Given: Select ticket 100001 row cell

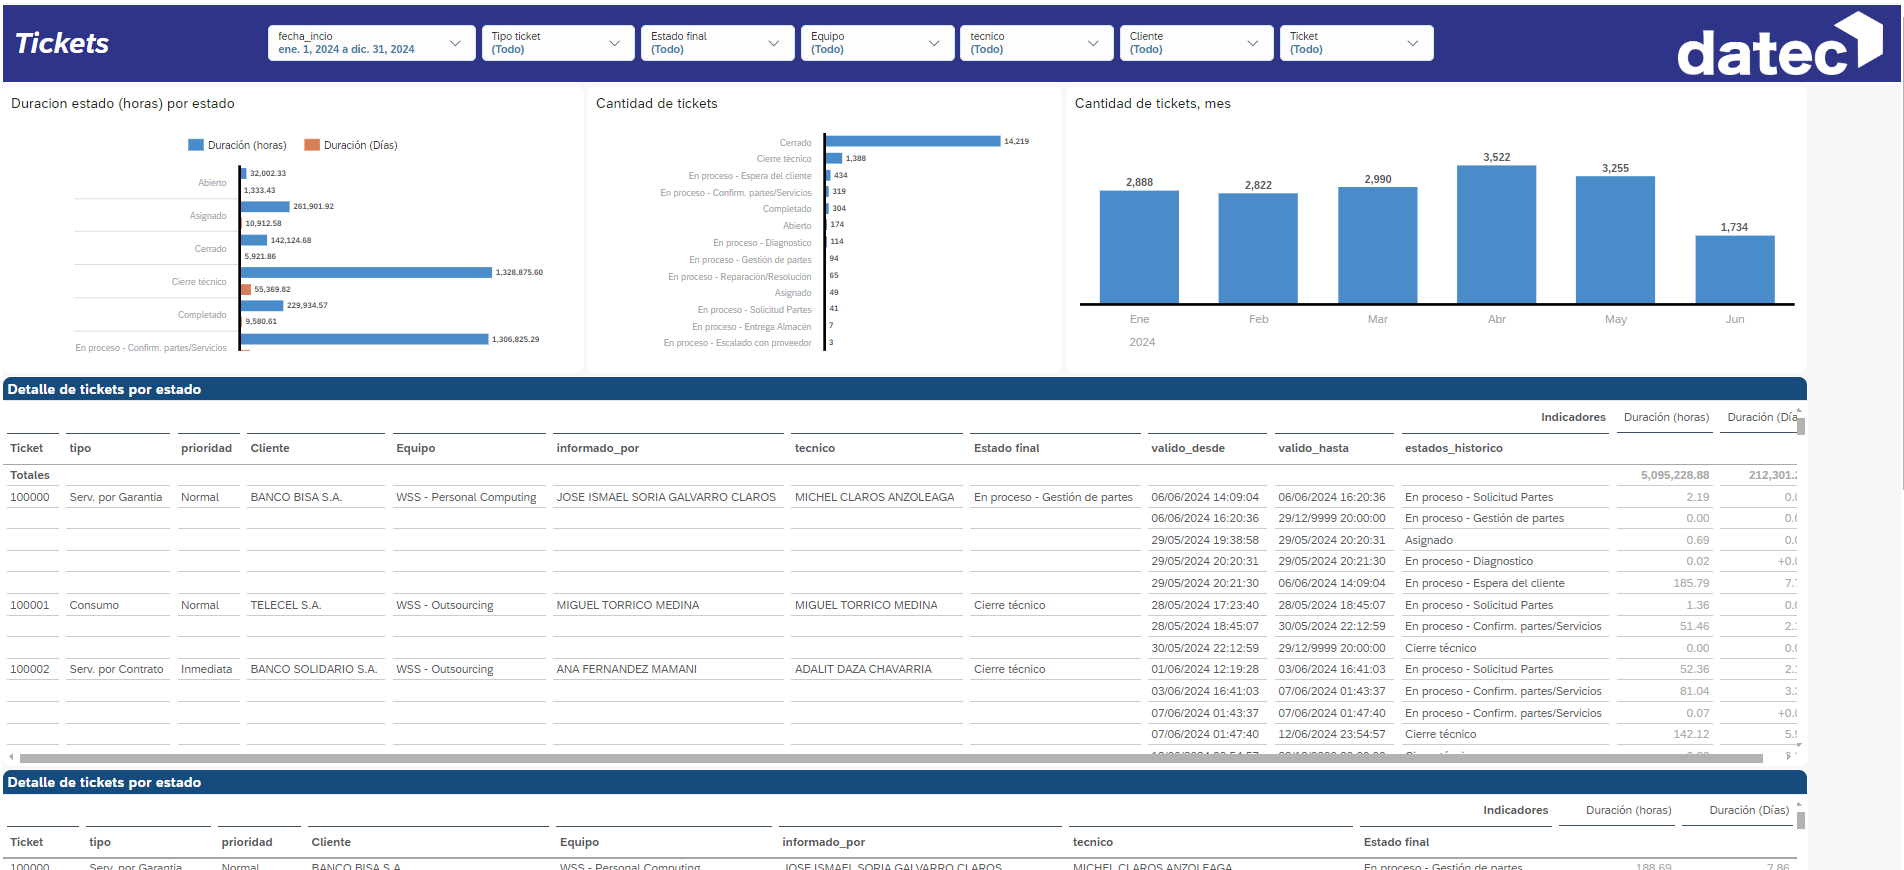Looking at the screenshot, I should (x=30, y=605).
